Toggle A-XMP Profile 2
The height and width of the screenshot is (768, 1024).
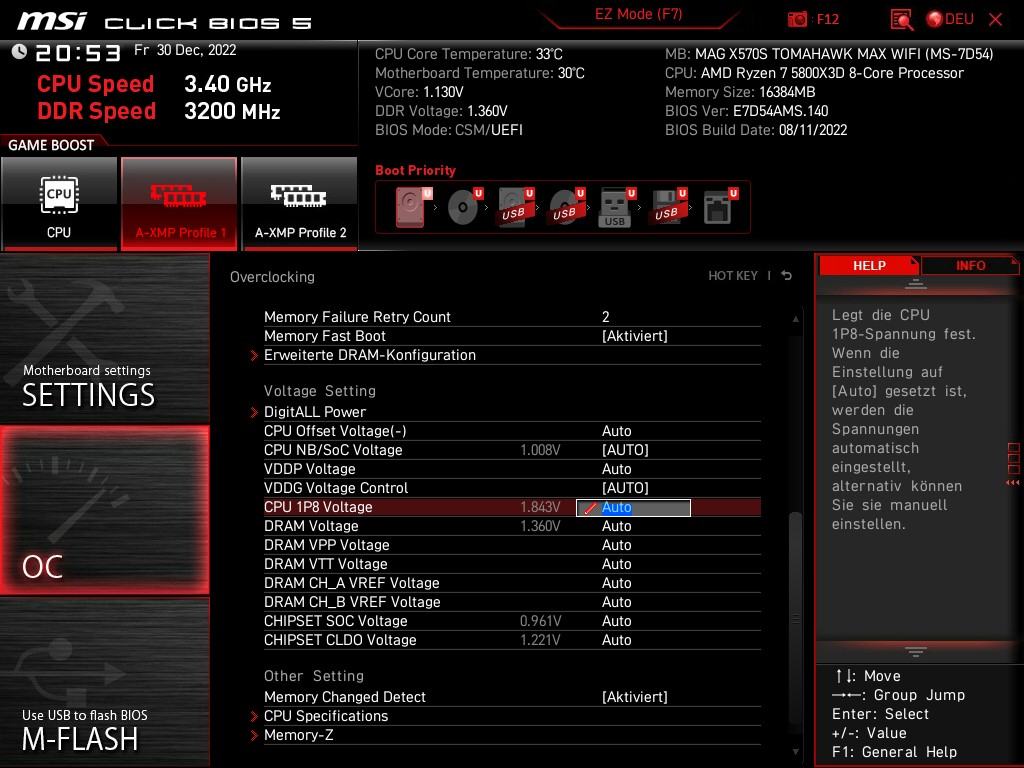click(x=300, y=203)
